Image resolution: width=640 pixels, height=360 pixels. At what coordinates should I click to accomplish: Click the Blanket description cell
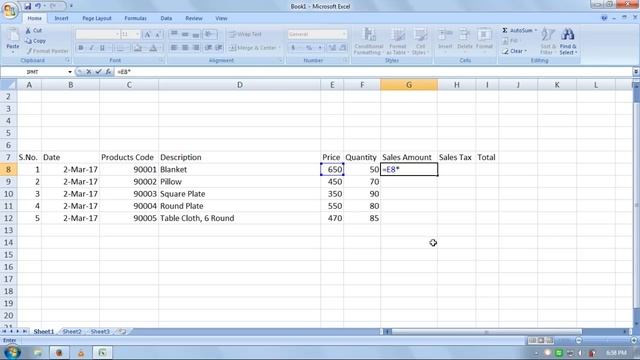click(x=240, y=169)
